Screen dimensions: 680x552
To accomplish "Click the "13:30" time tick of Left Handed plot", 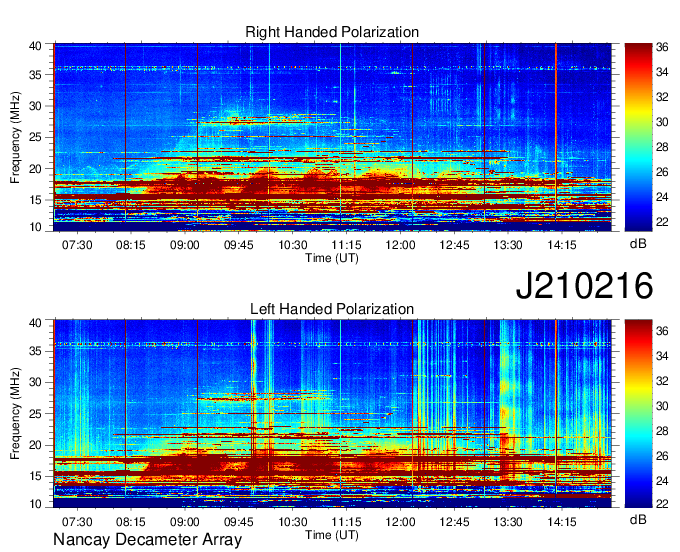I will pyautogui.click(x=508, y=521).
